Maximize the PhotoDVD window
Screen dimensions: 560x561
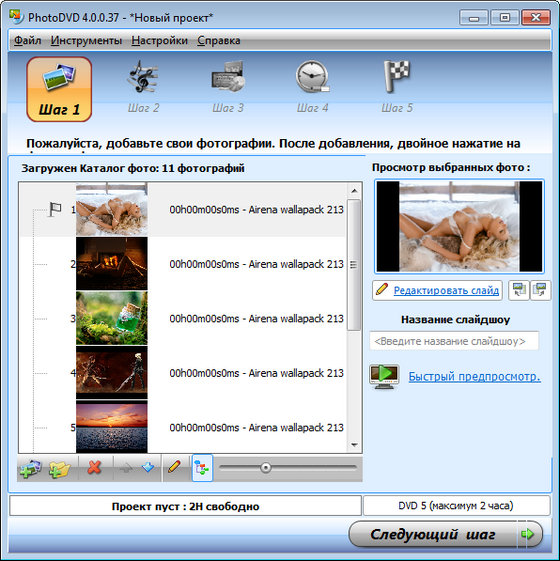505,18
